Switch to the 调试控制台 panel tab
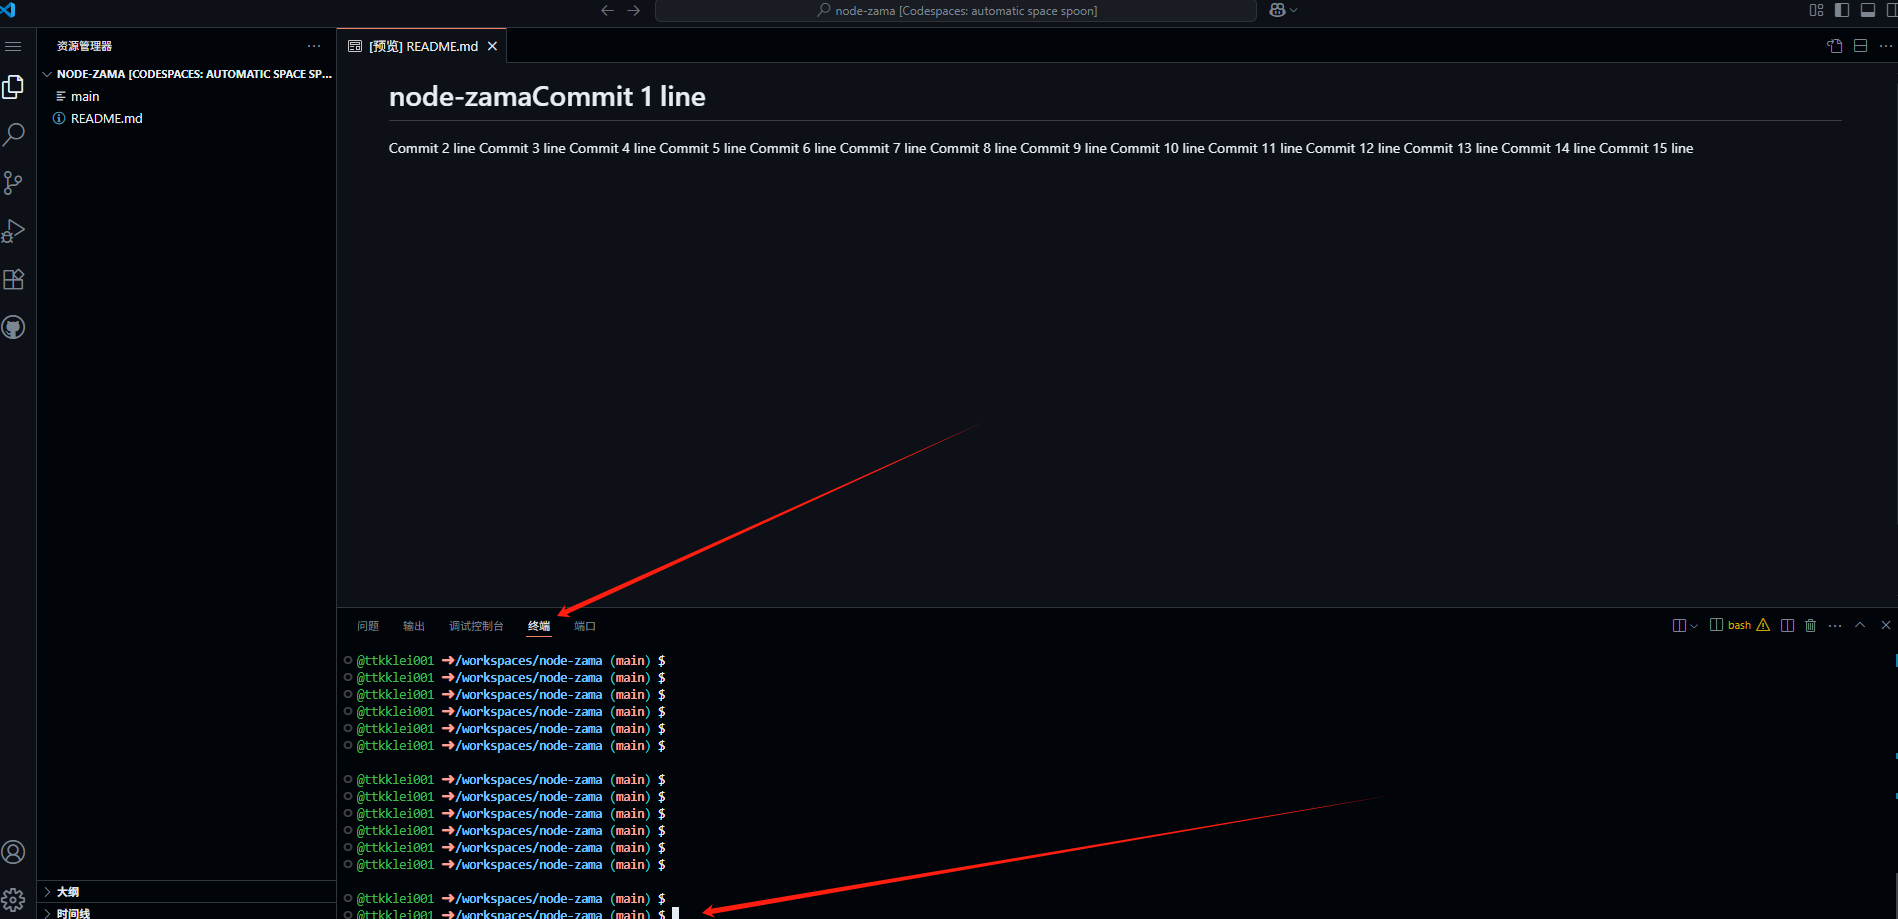The height and width of the screenshot is (919, 1898). (476, 626)
